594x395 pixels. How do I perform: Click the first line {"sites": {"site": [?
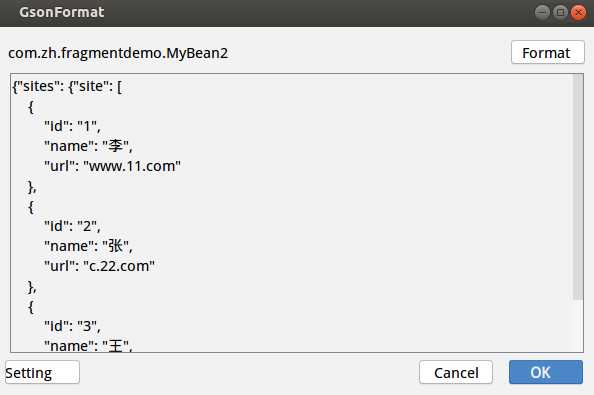point(67,86)
